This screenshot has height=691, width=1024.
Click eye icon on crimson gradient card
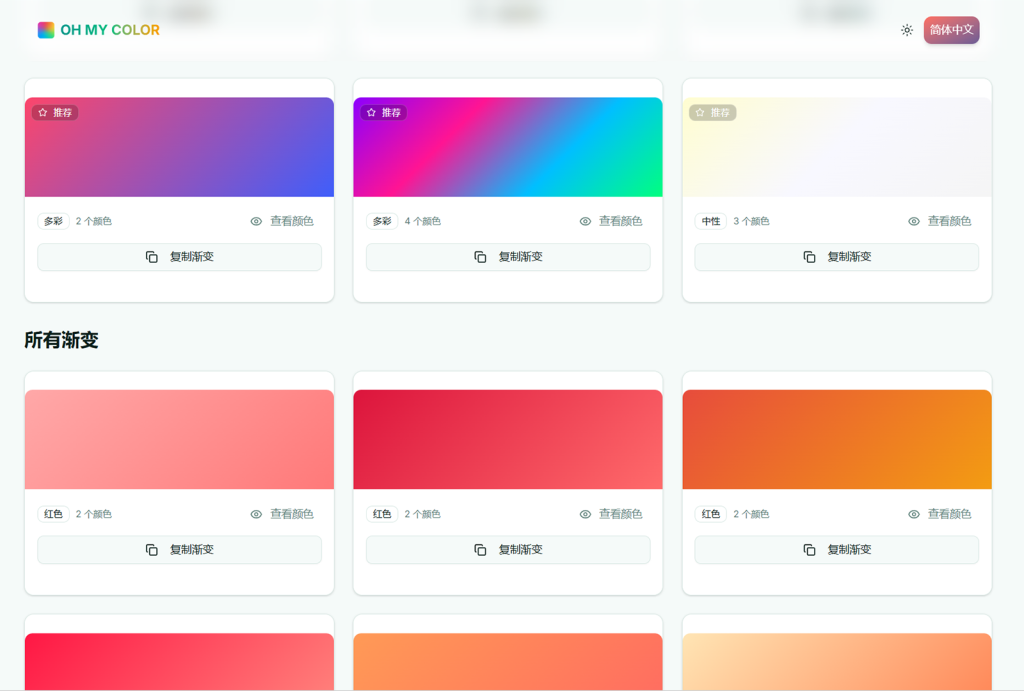point(585,514)
